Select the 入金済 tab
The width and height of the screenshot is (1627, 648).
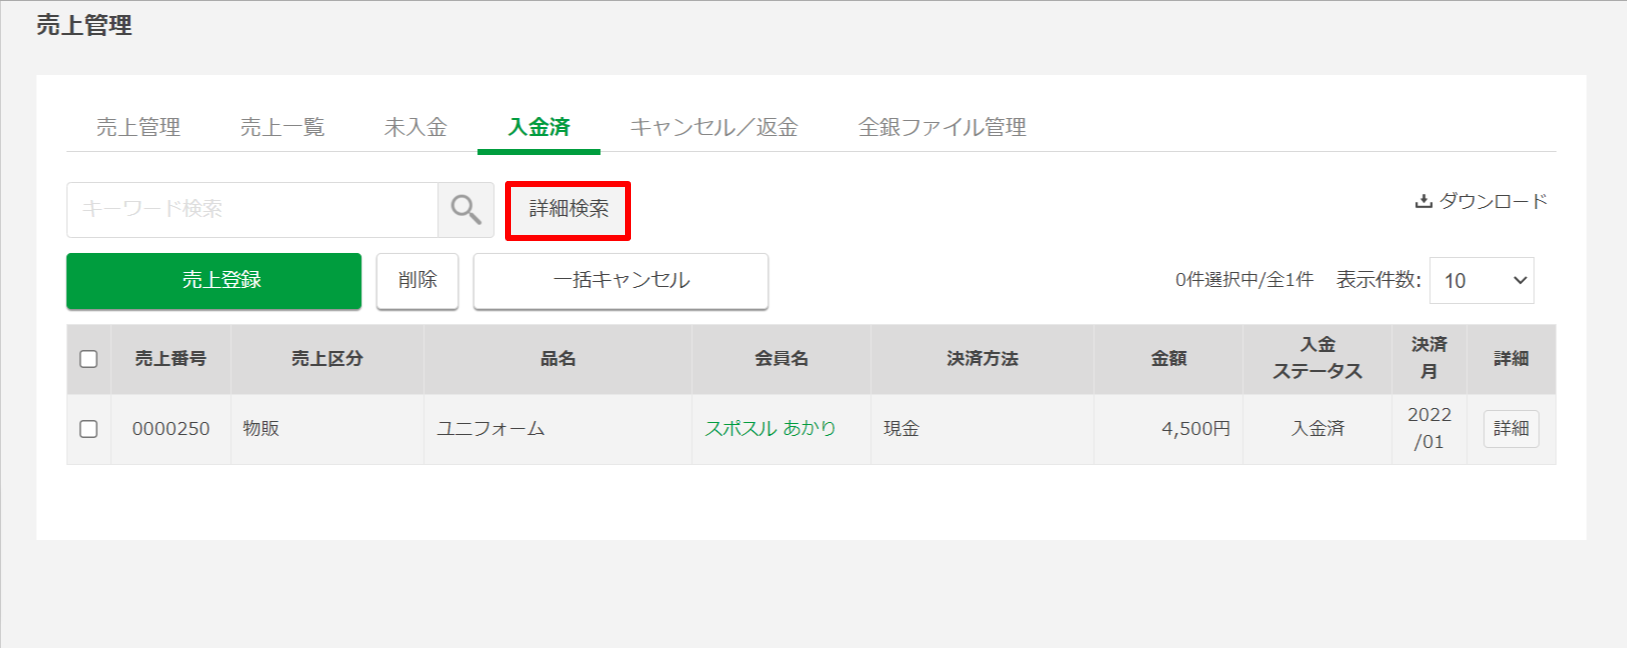coord(539,127)
